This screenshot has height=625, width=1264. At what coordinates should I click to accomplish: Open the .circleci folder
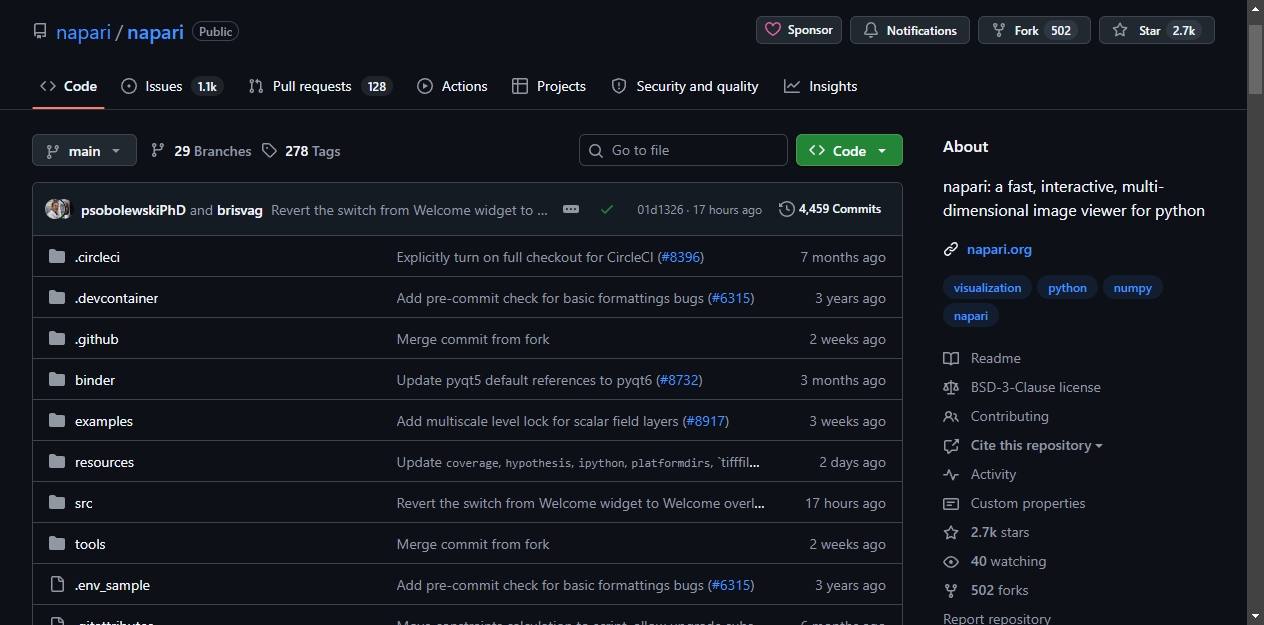97,257
